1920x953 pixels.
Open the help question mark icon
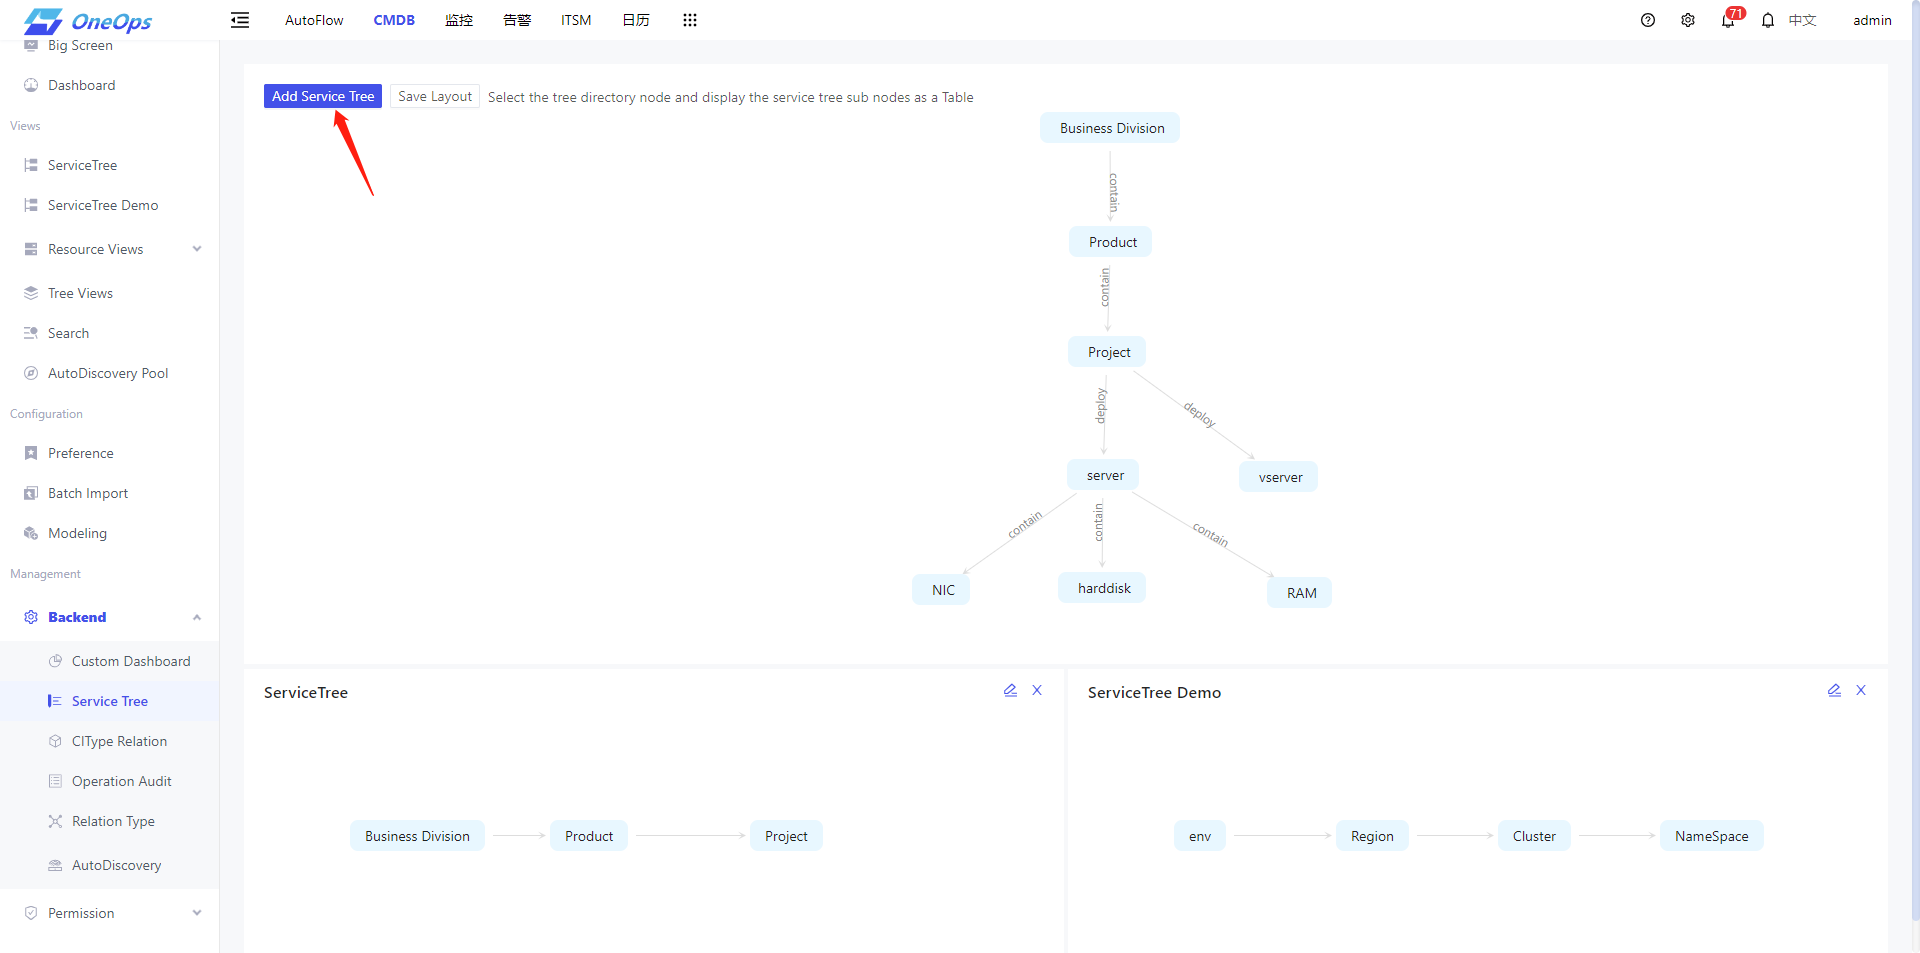pyautogui.click(x=1648, y=20)
